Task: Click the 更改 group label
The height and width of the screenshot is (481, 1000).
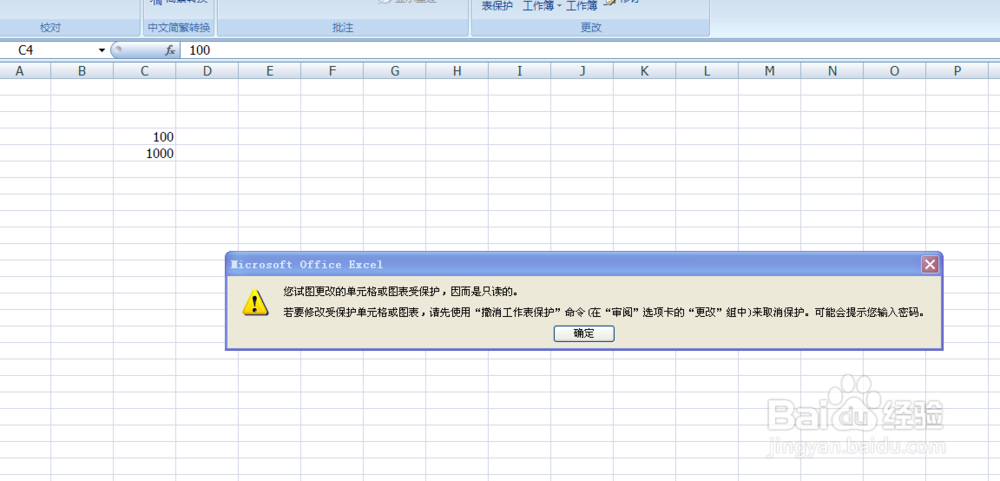Action: [x=591, y=27]
